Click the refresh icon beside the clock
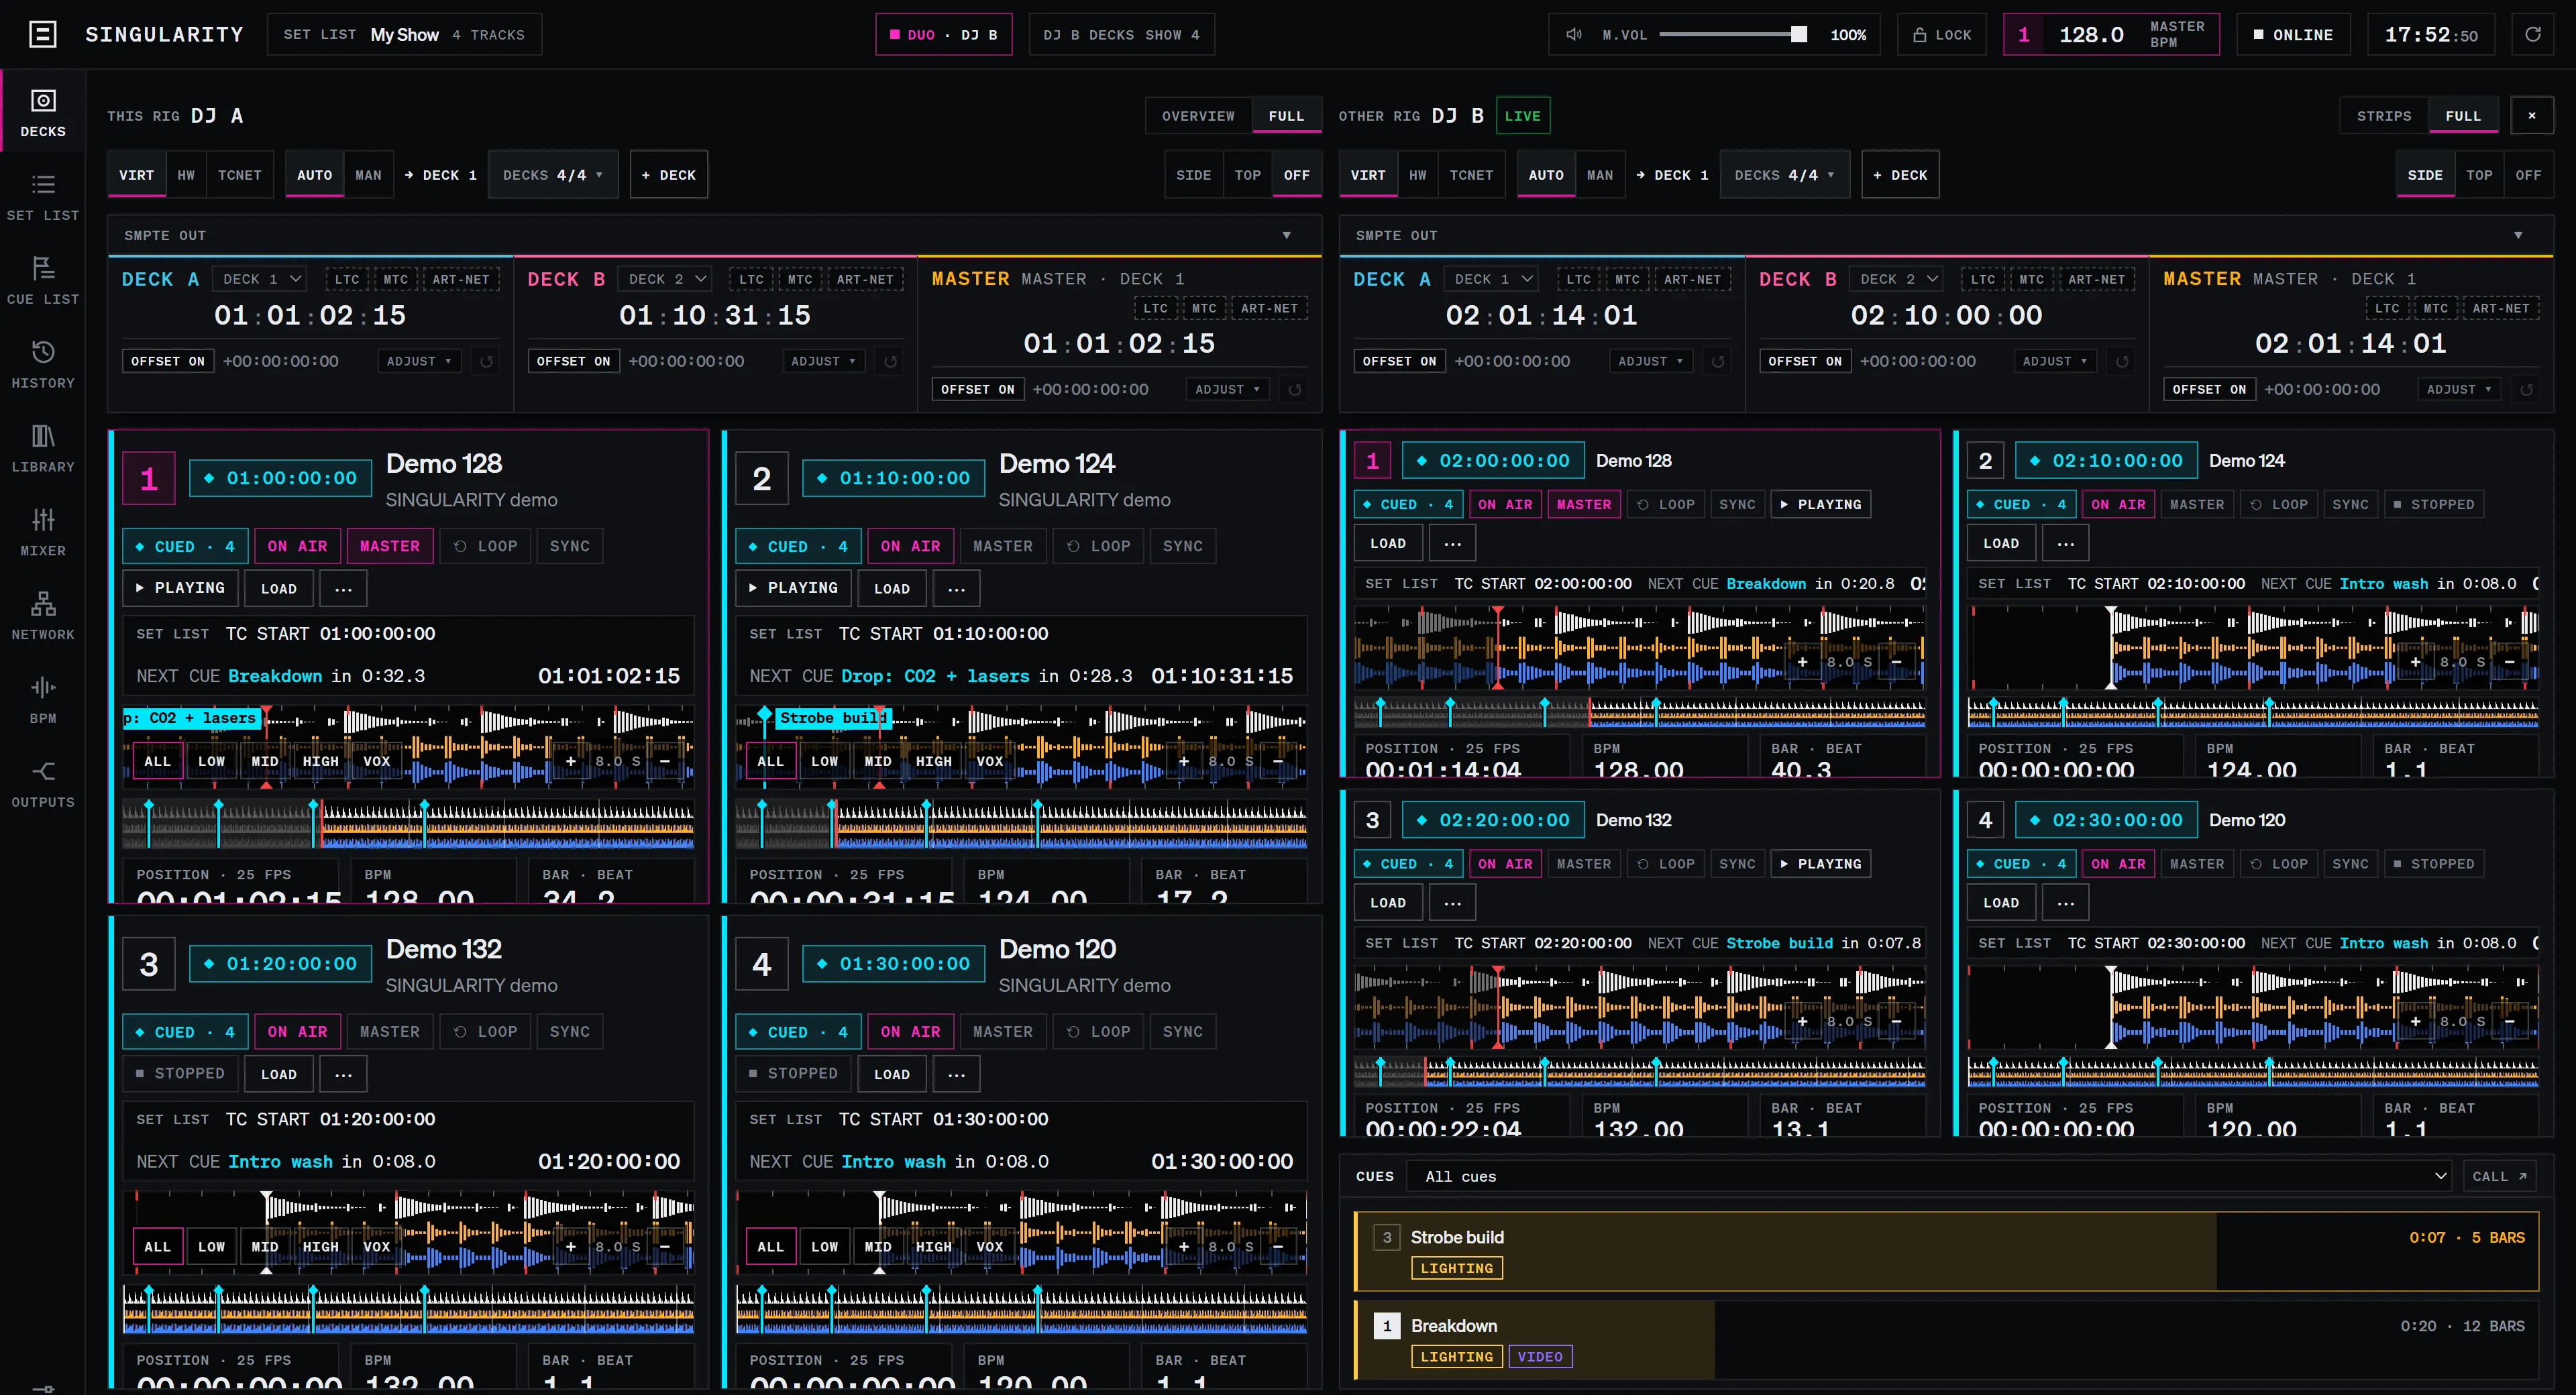This screenshot has width=2576, height=1395. point(2533,35)
